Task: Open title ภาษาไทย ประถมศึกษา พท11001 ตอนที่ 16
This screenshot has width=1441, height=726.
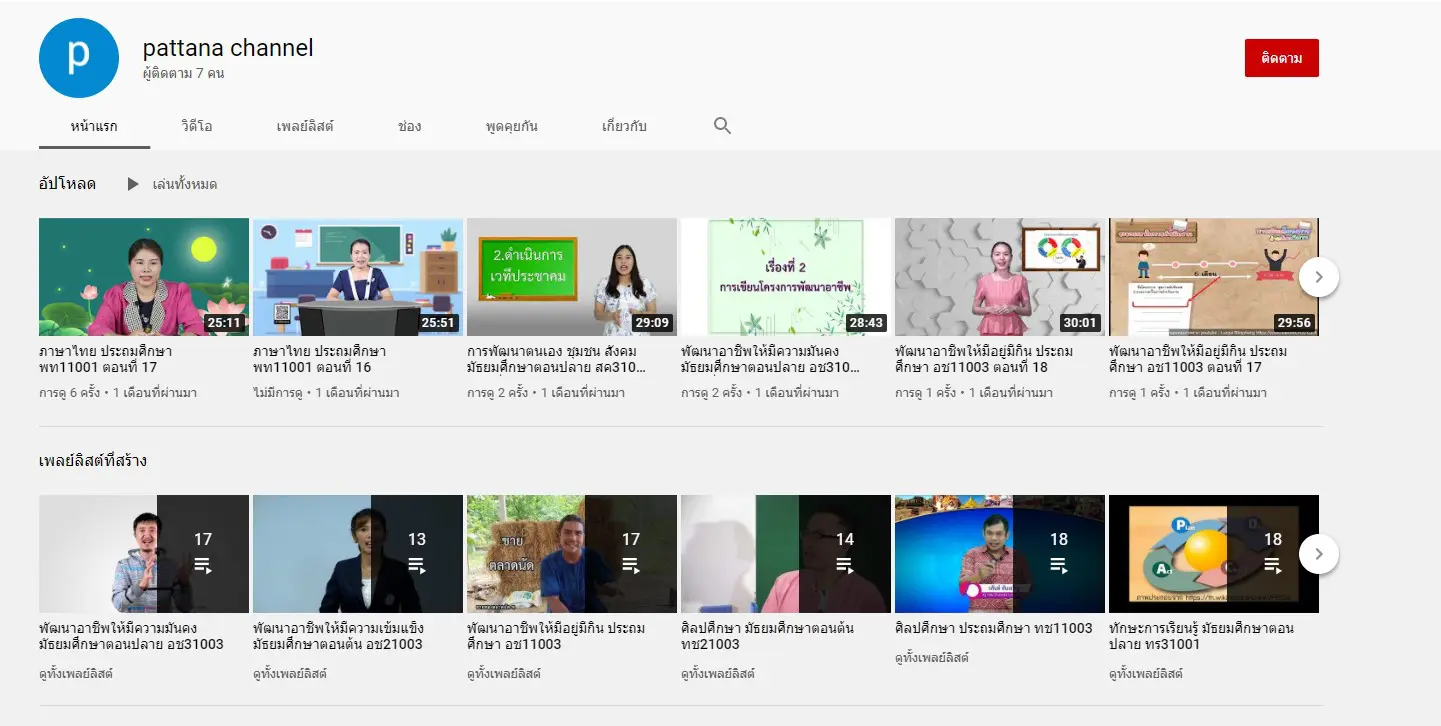Action: [320, 360]
